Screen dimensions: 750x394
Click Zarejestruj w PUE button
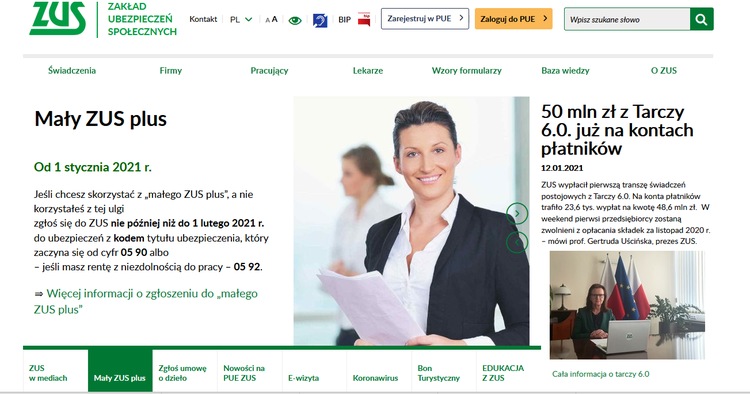point(425,19)
